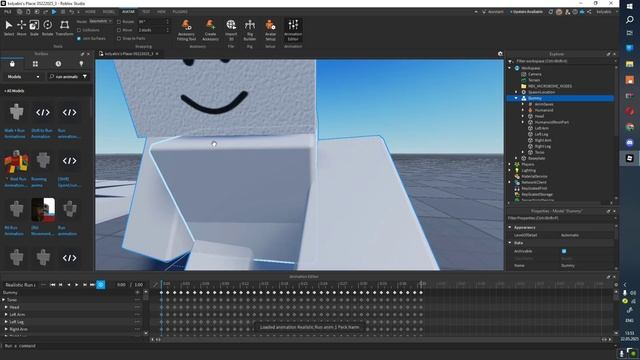Expand the Left Arm animation track

coord(6,315)
